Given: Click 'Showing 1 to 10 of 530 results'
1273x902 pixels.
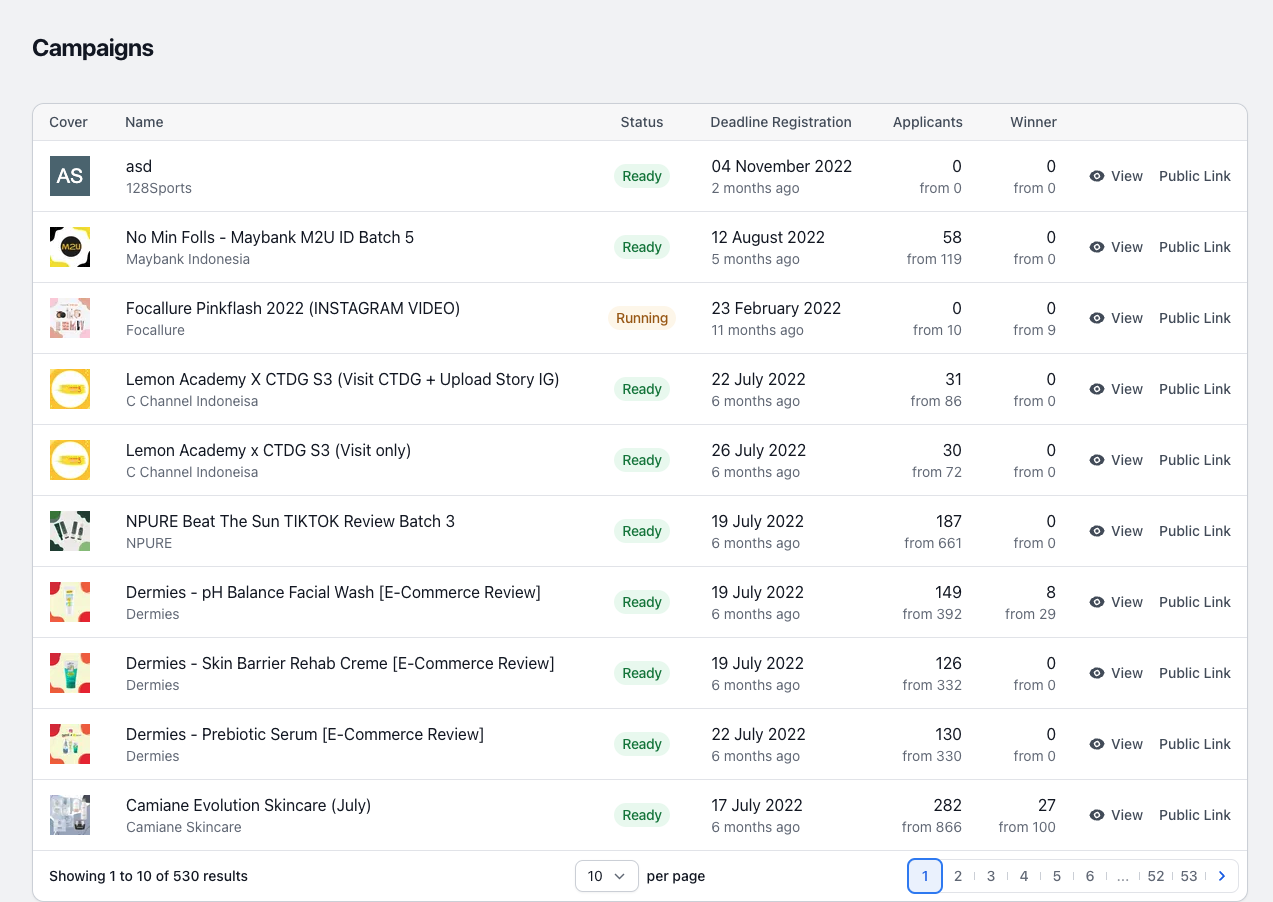Looking at the screenshot, I should point(148,876).
